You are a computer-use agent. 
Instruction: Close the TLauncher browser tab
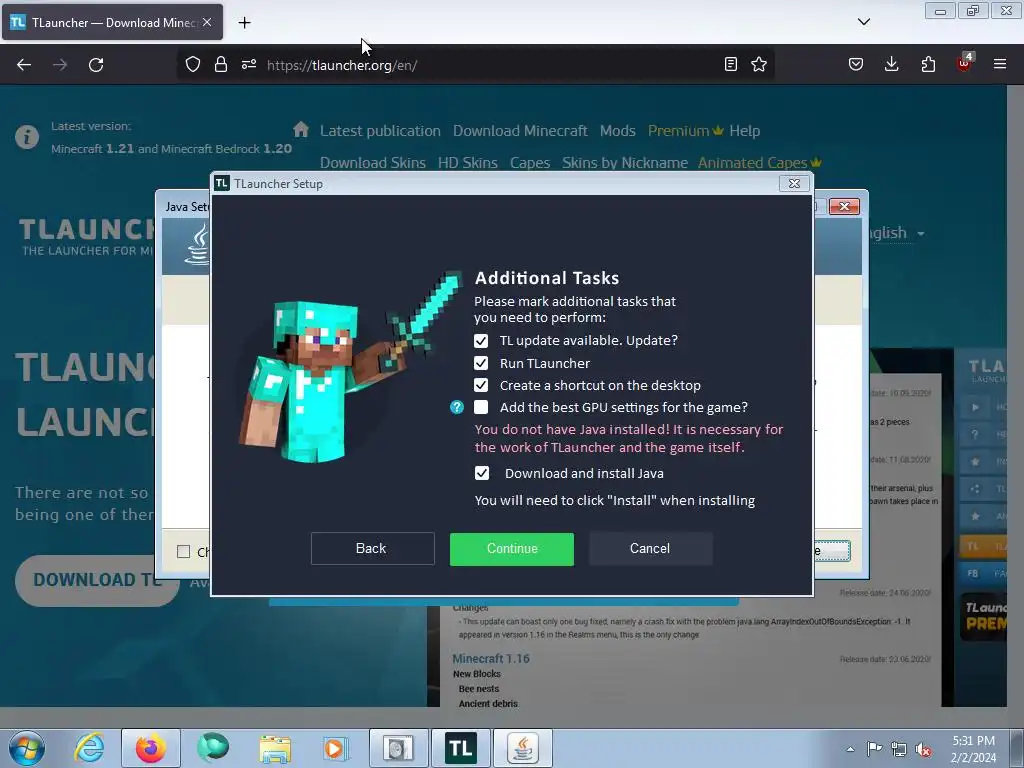coord(207,22)
